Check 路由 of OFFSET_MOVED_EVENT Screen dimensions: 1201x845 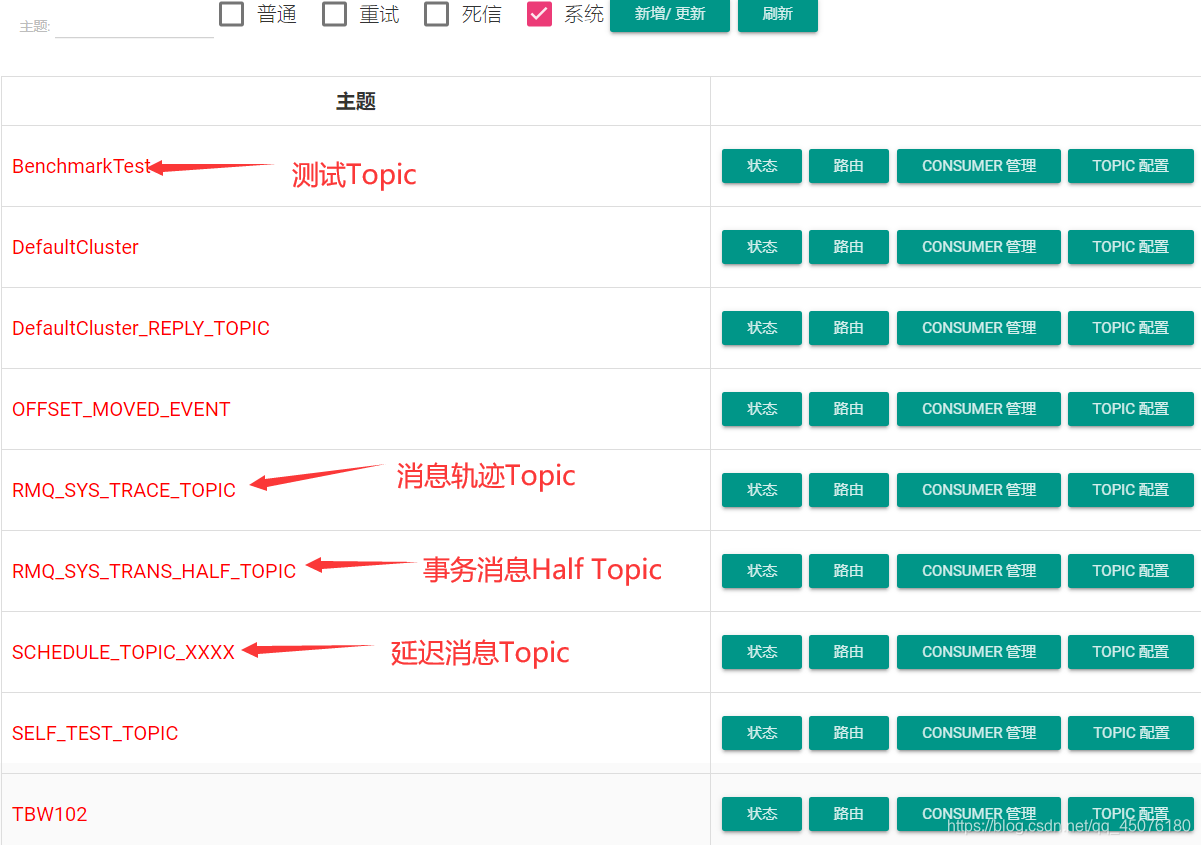point(849,409)
